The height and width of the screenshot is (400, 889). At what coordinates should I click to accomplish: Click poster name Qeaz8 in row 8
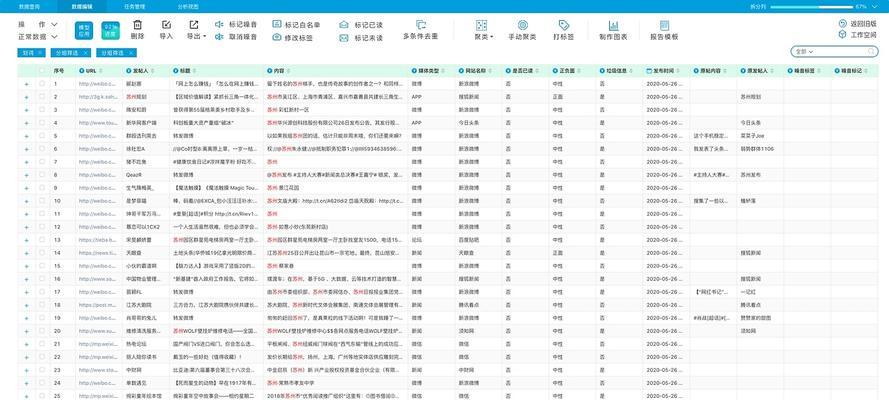134,175
